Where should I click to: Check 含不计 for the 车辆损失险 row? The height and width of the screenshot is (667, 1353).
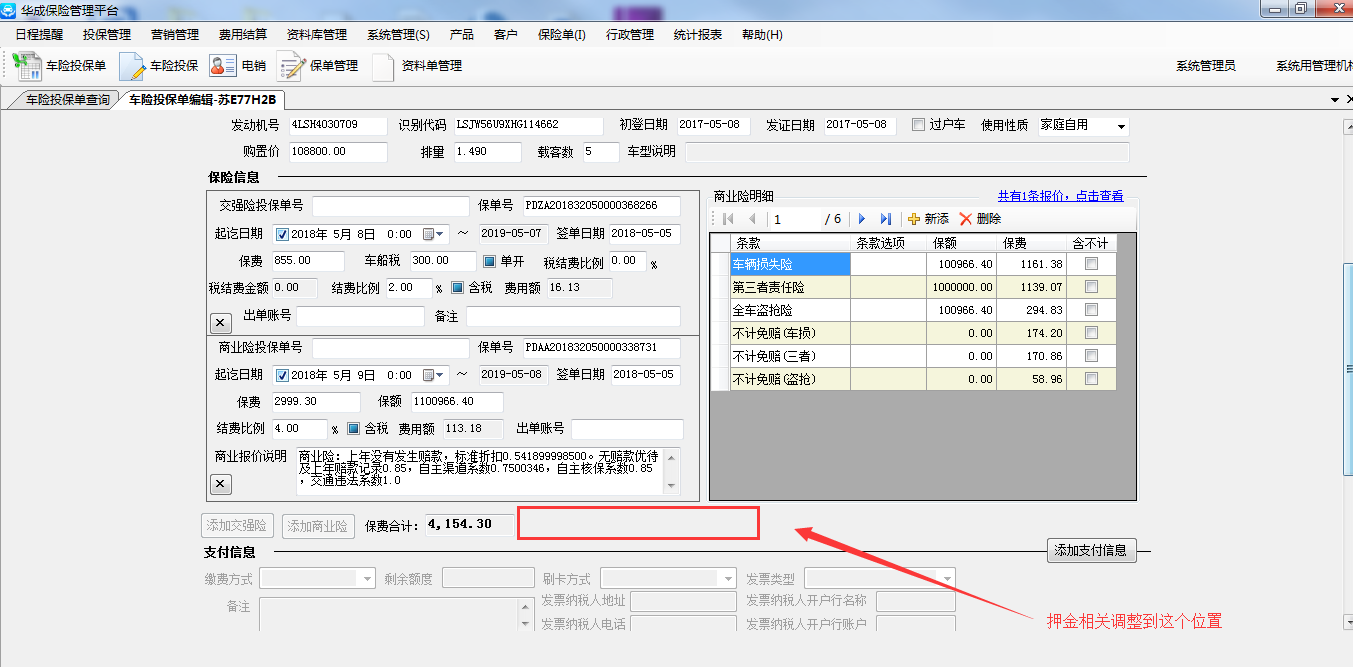coord(1091,264)
